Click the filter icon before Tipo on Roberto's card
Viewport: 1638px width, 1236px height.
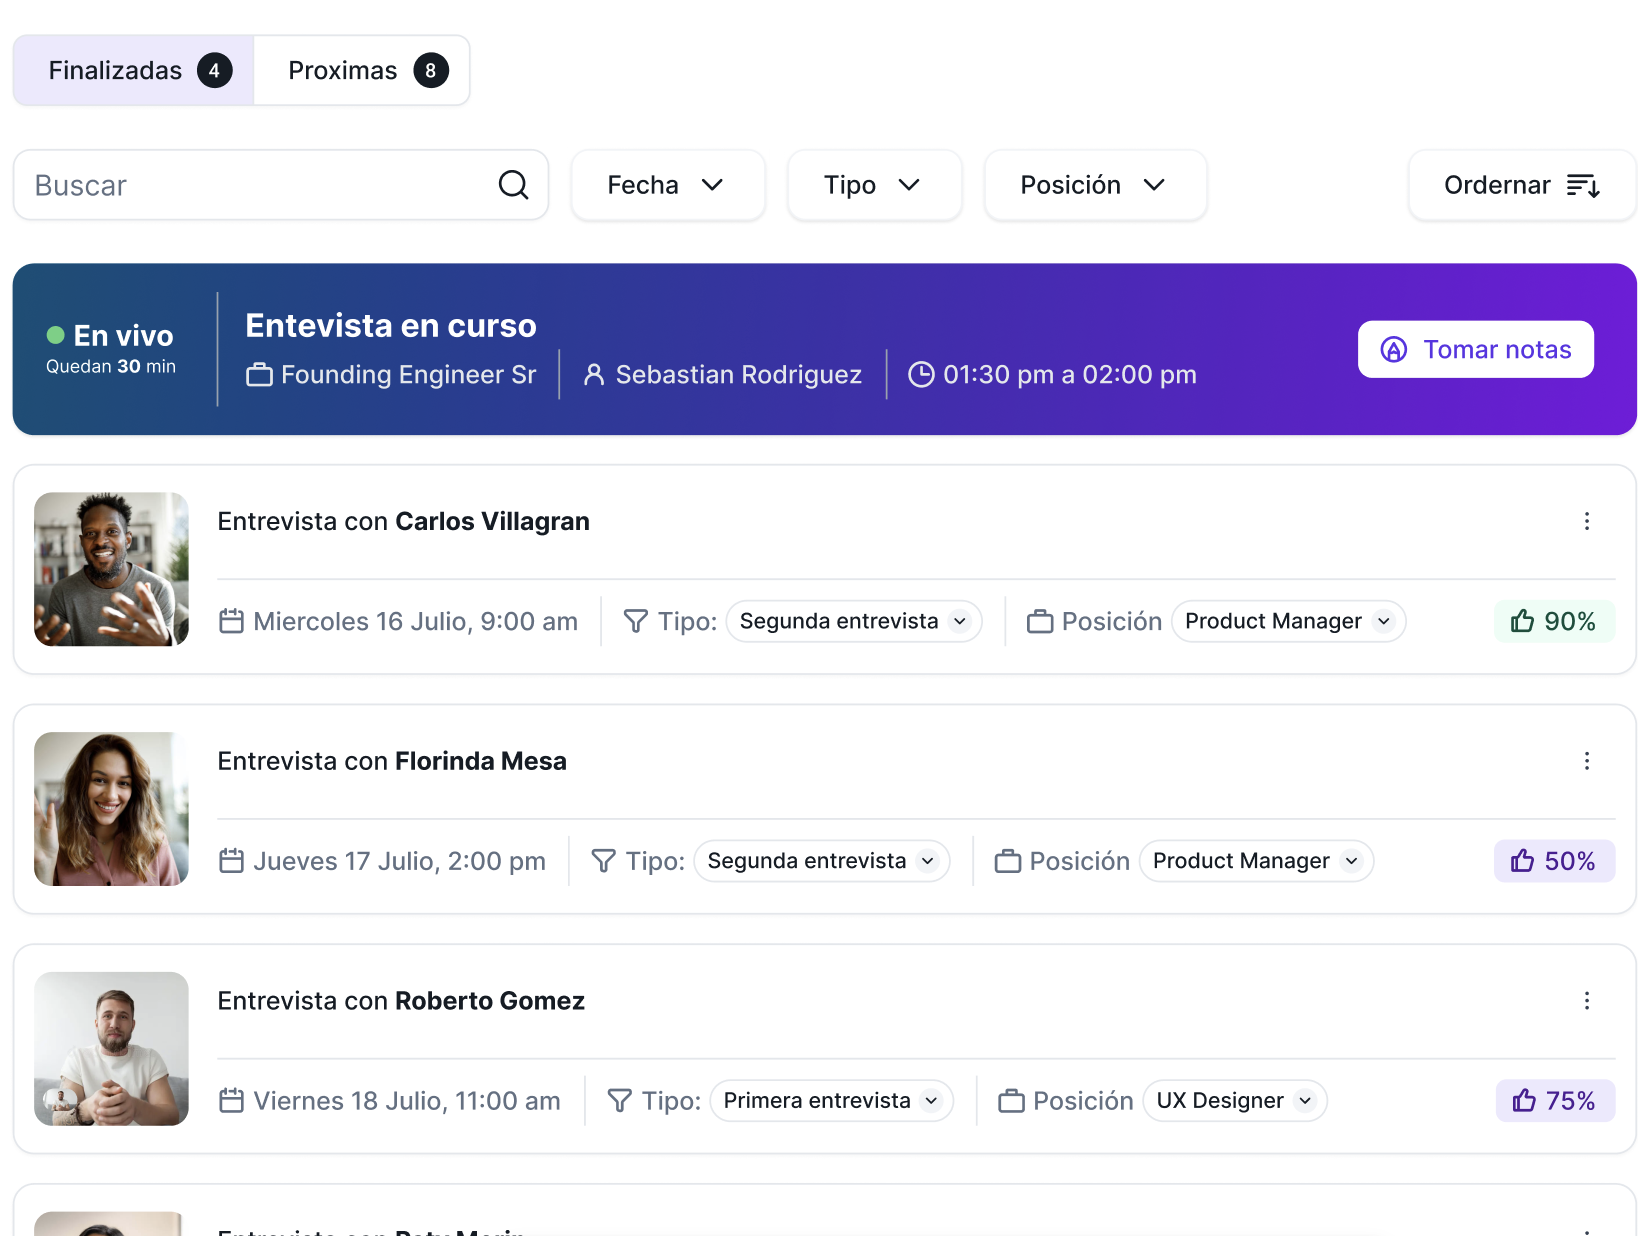pyautogui.click(x=619, y=1100)
